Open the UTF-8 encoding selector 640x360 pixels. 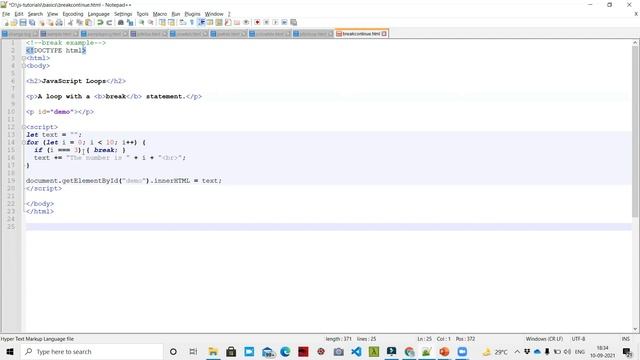(x=578, y=339)
